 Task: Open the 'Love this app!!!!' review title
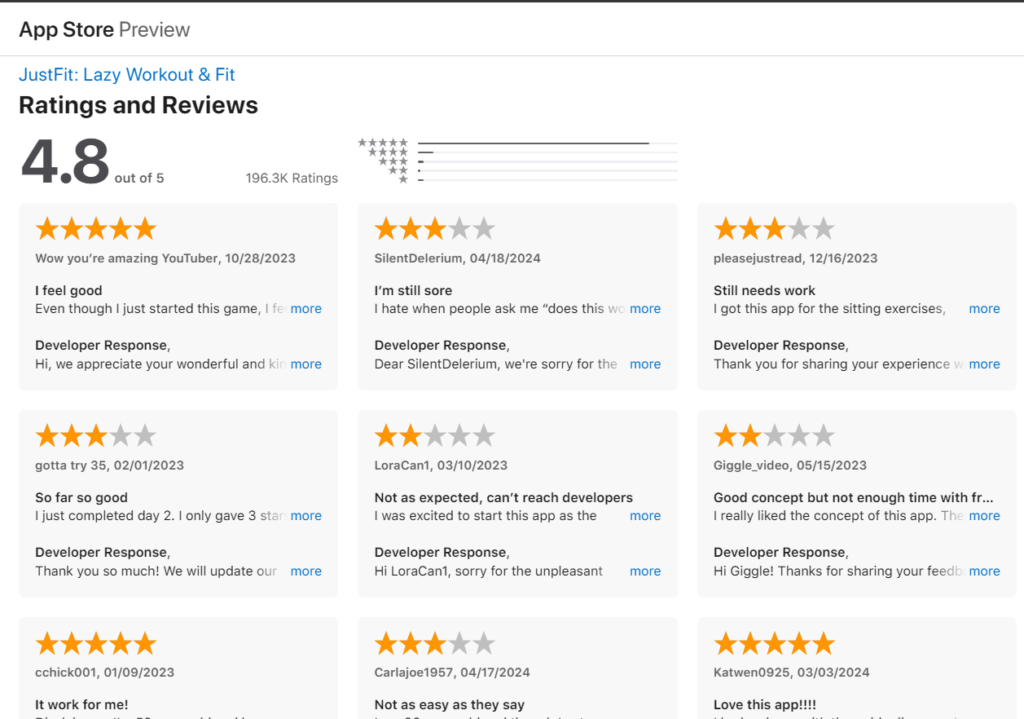(765, 705)
